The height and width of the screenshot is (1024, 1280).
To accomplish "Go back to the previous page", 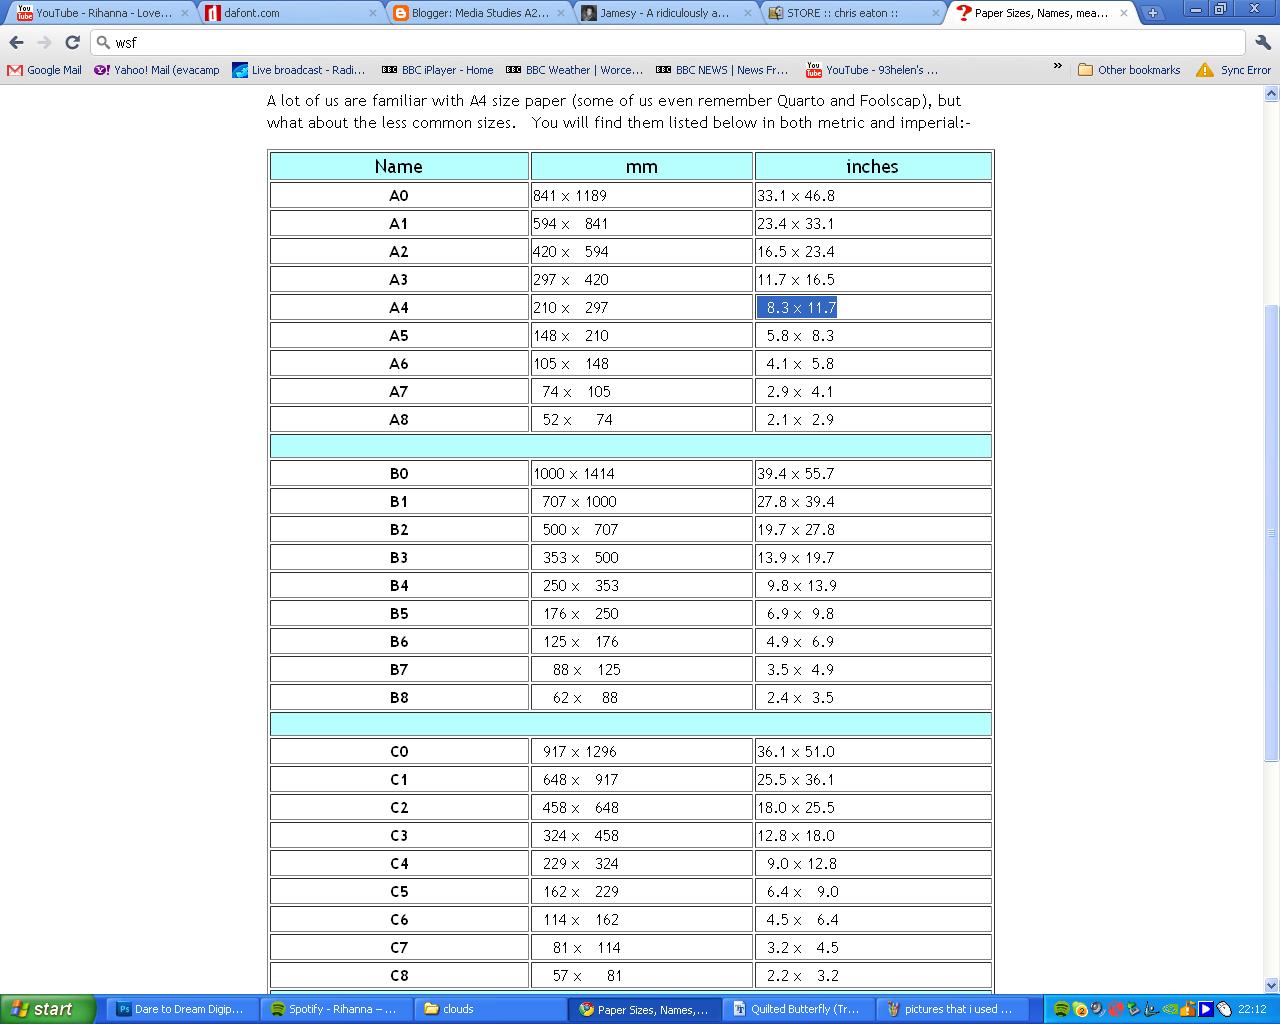I will click(16, 43).
